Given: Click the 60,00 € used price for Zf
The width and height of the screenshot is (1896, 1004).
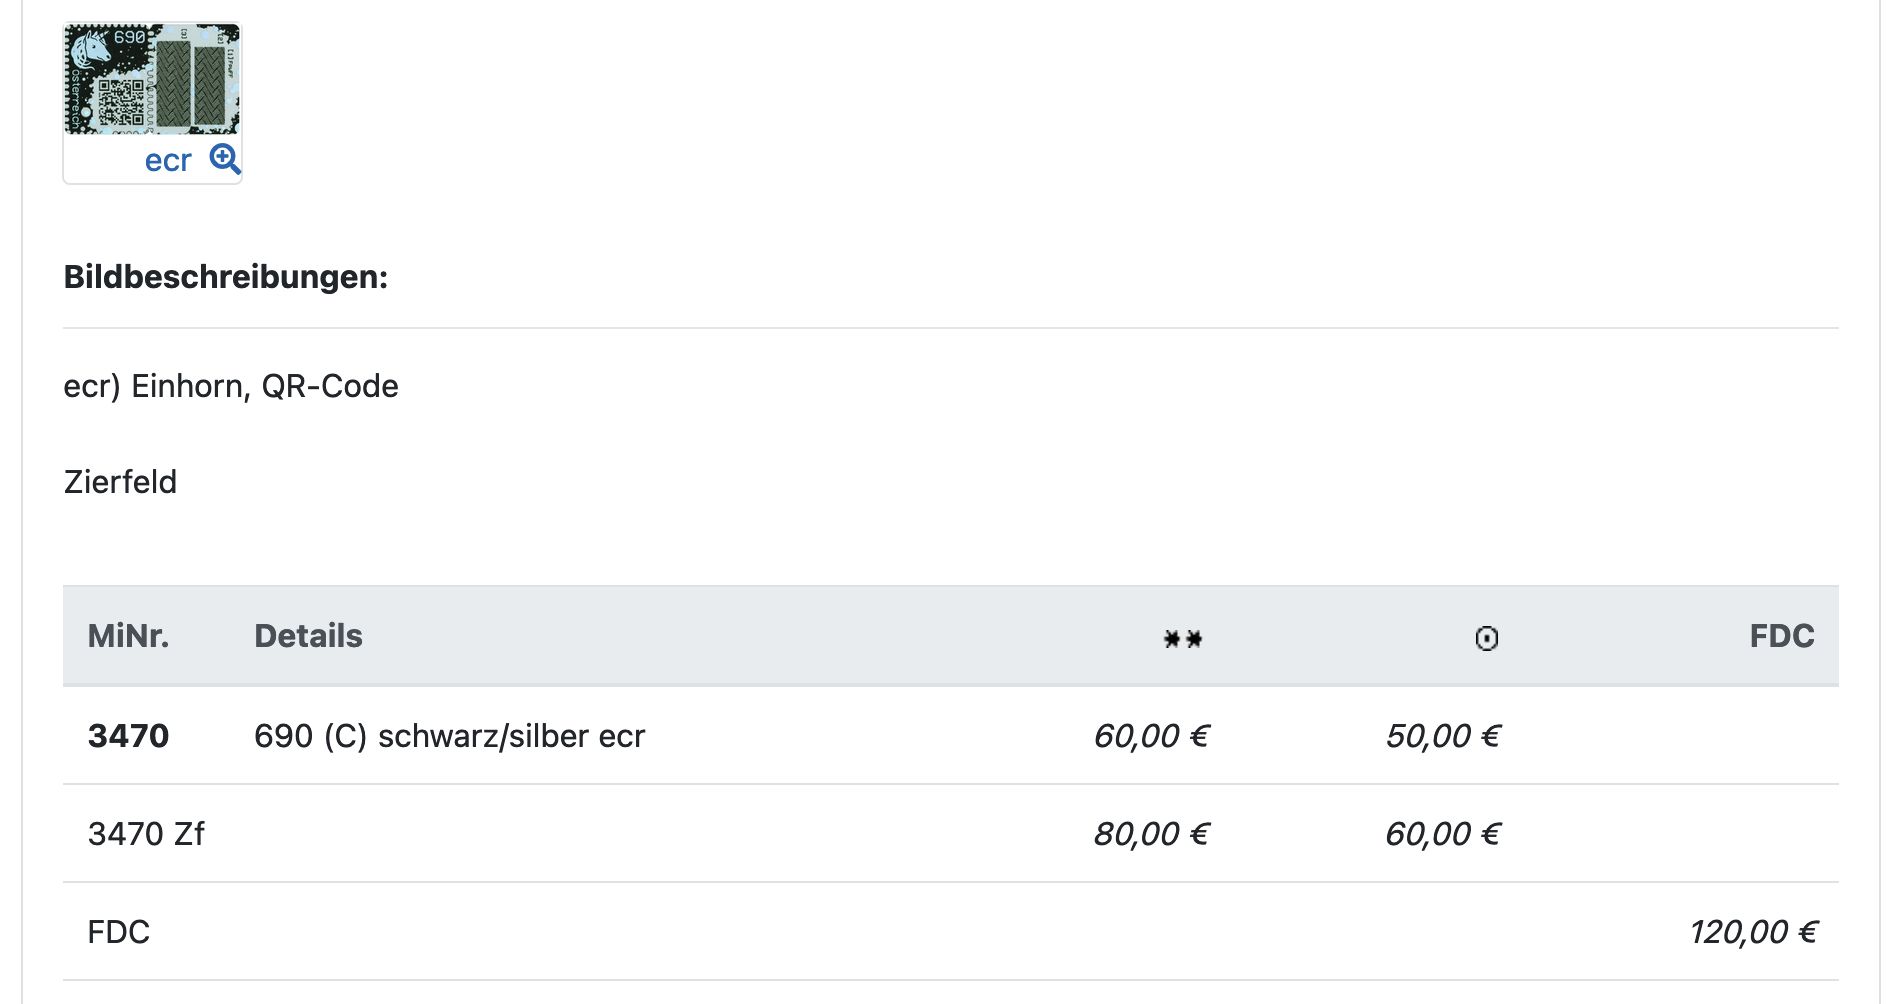Looking at the screenshot, I should (x=1443, y=834).
